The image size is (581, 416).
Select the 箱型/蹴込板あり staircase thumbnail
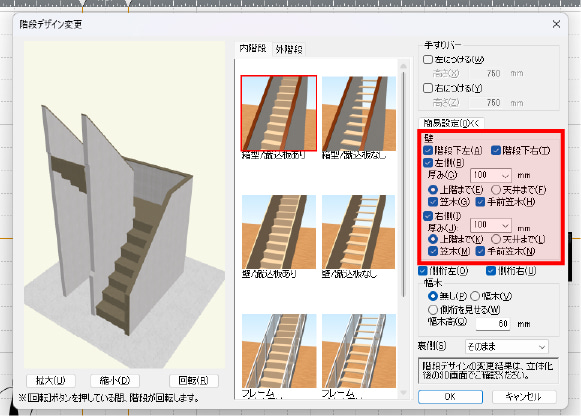(279, 113)
